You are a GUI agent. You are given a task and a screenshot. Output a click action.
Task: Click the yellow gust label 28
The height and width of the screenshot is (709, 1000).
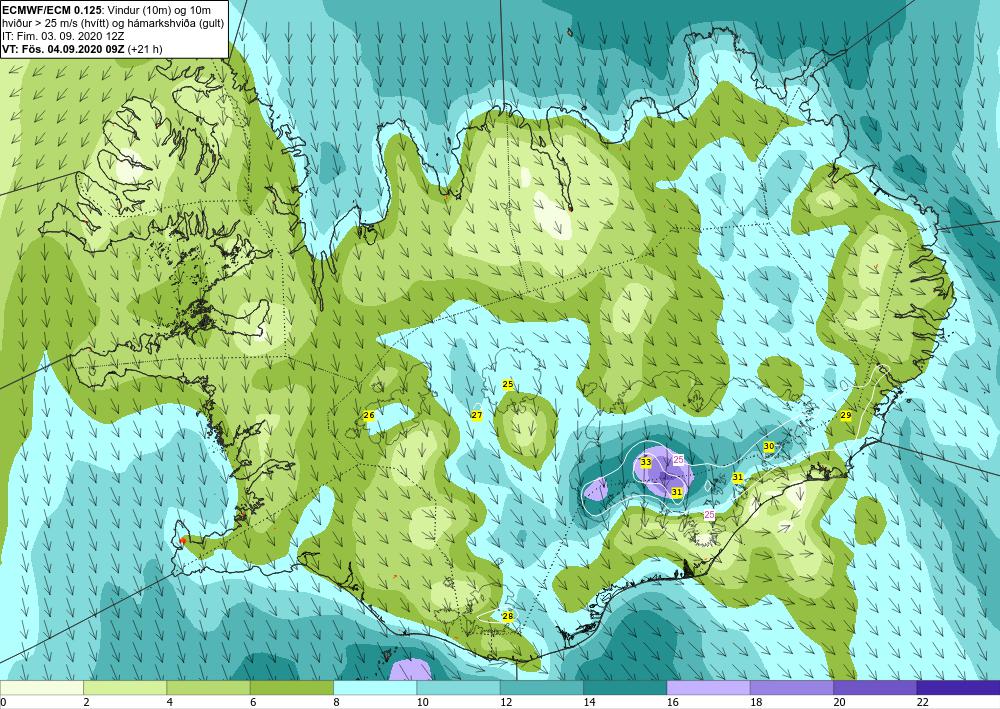click(x=508, y=616)
